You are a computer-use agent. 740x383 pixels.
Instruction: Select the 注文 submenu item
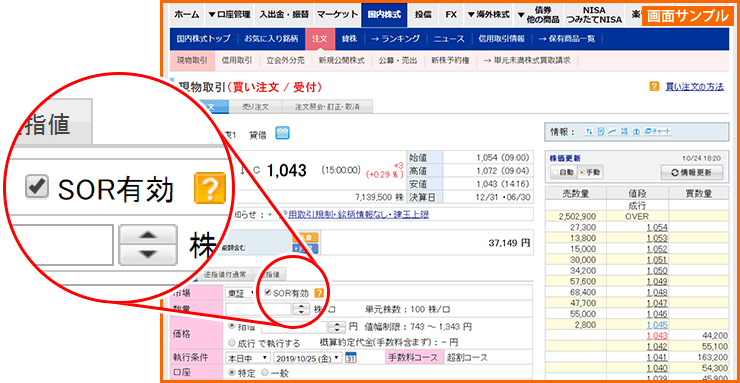tap(320, 39)
